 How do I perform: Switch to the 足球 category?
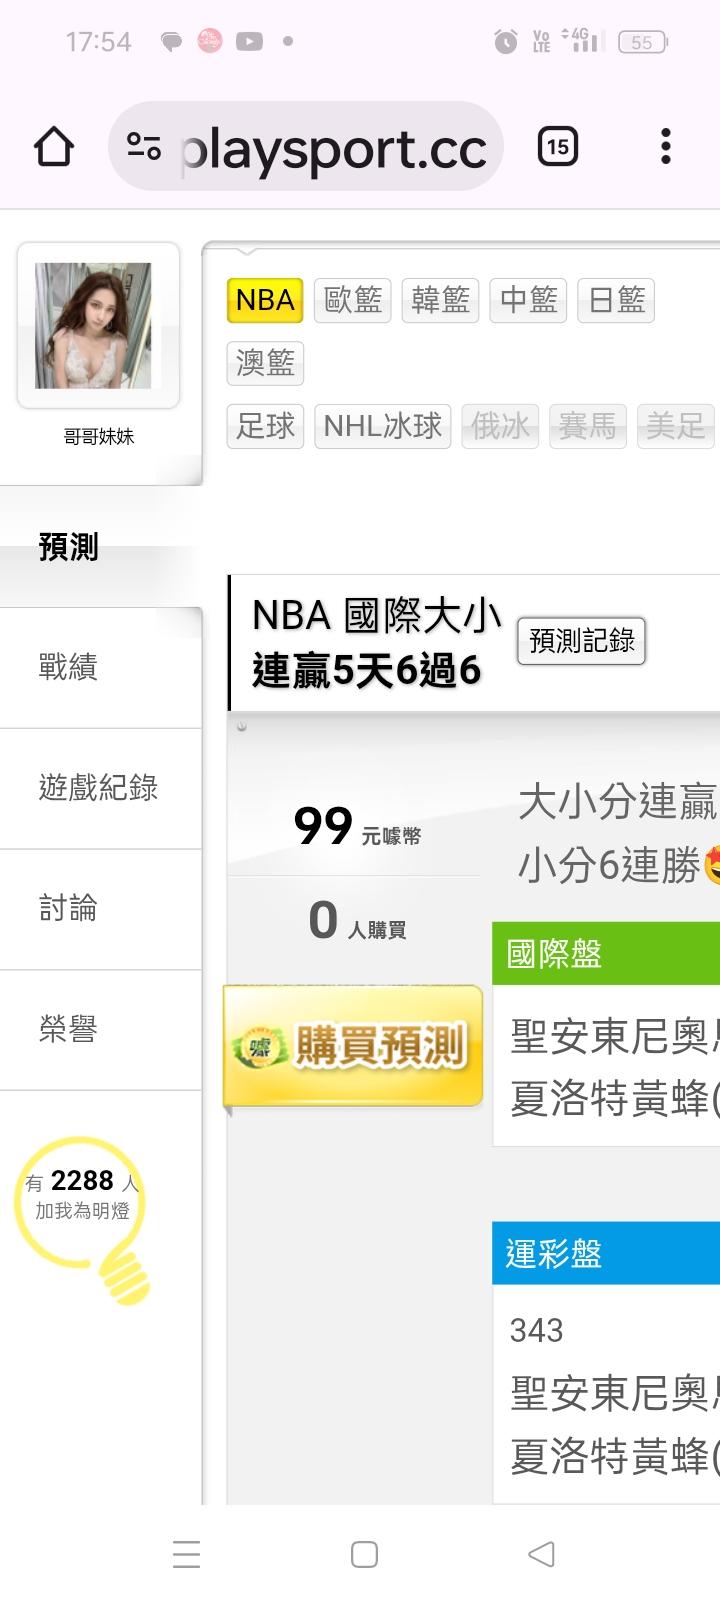(x=265, y=426)
